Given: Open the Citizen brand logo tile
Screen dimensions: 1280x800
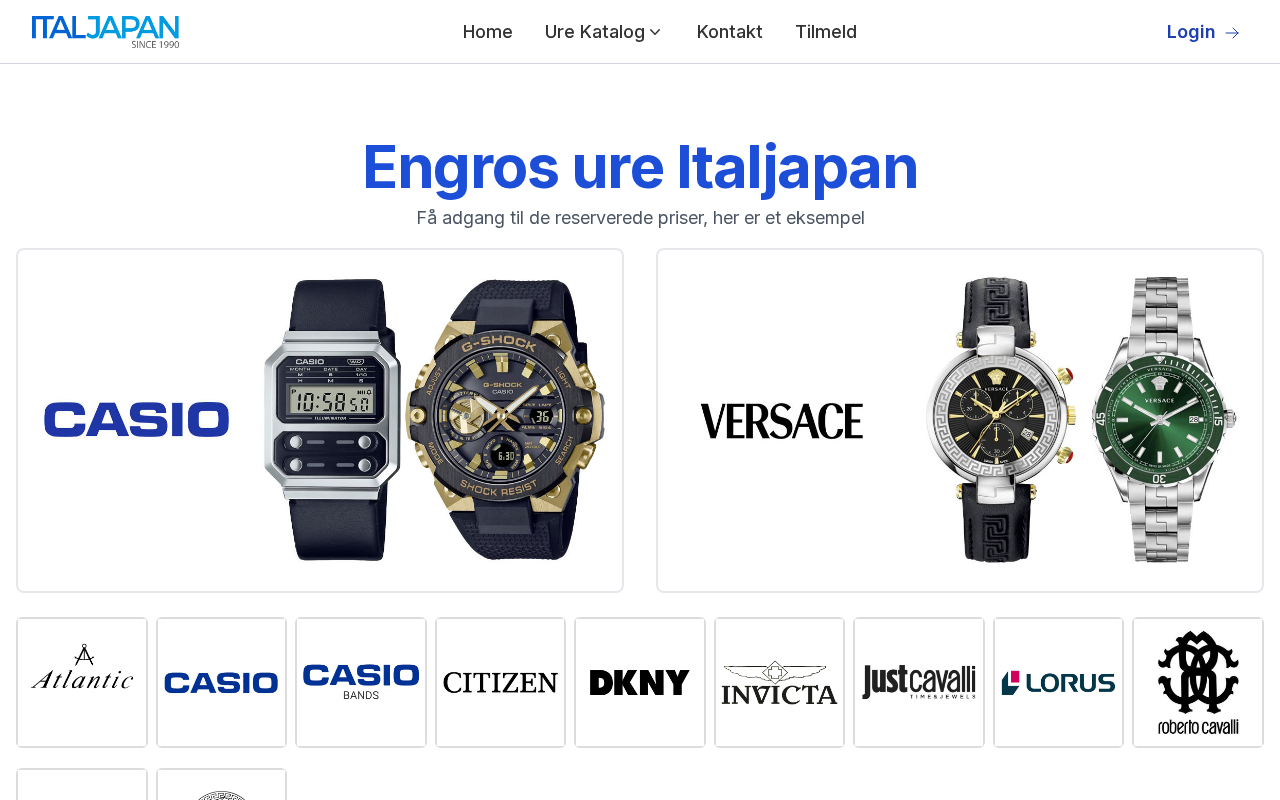Looking at the screenshot, I should (x=500, y=682).
